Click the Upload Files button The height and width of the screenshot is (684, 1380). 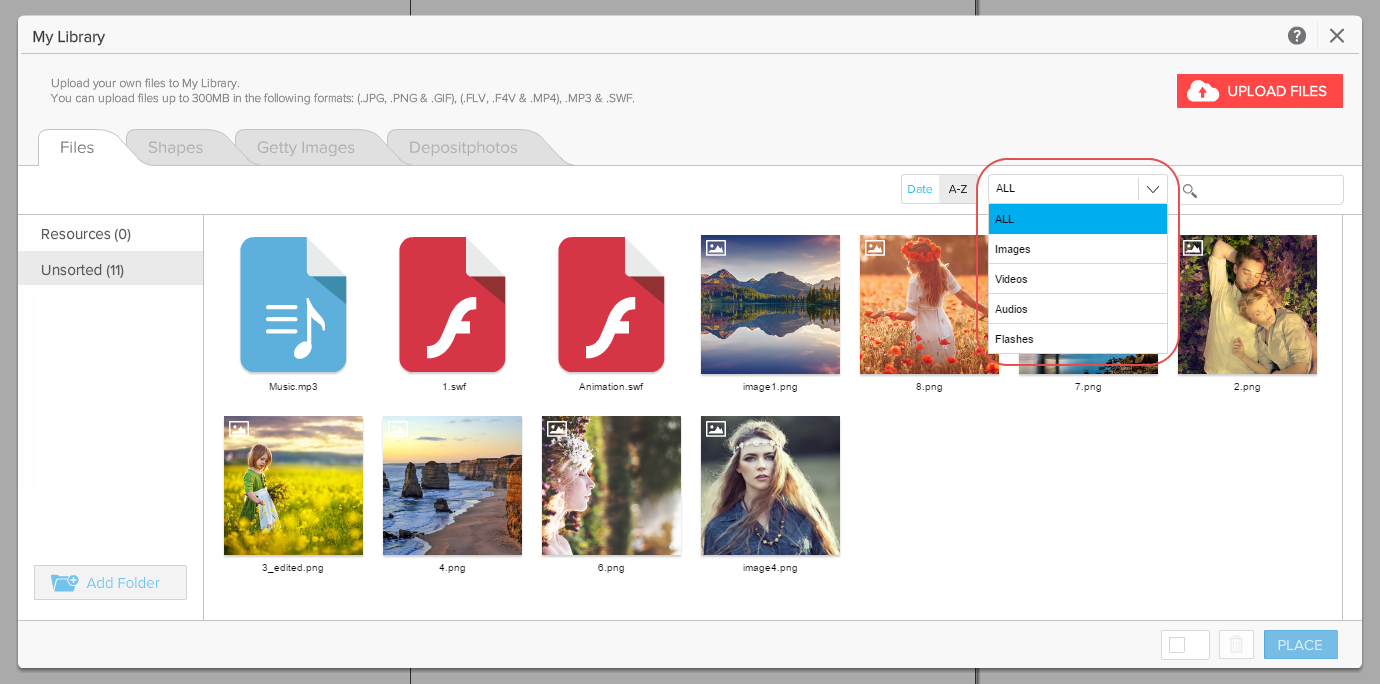[1259, 91]
